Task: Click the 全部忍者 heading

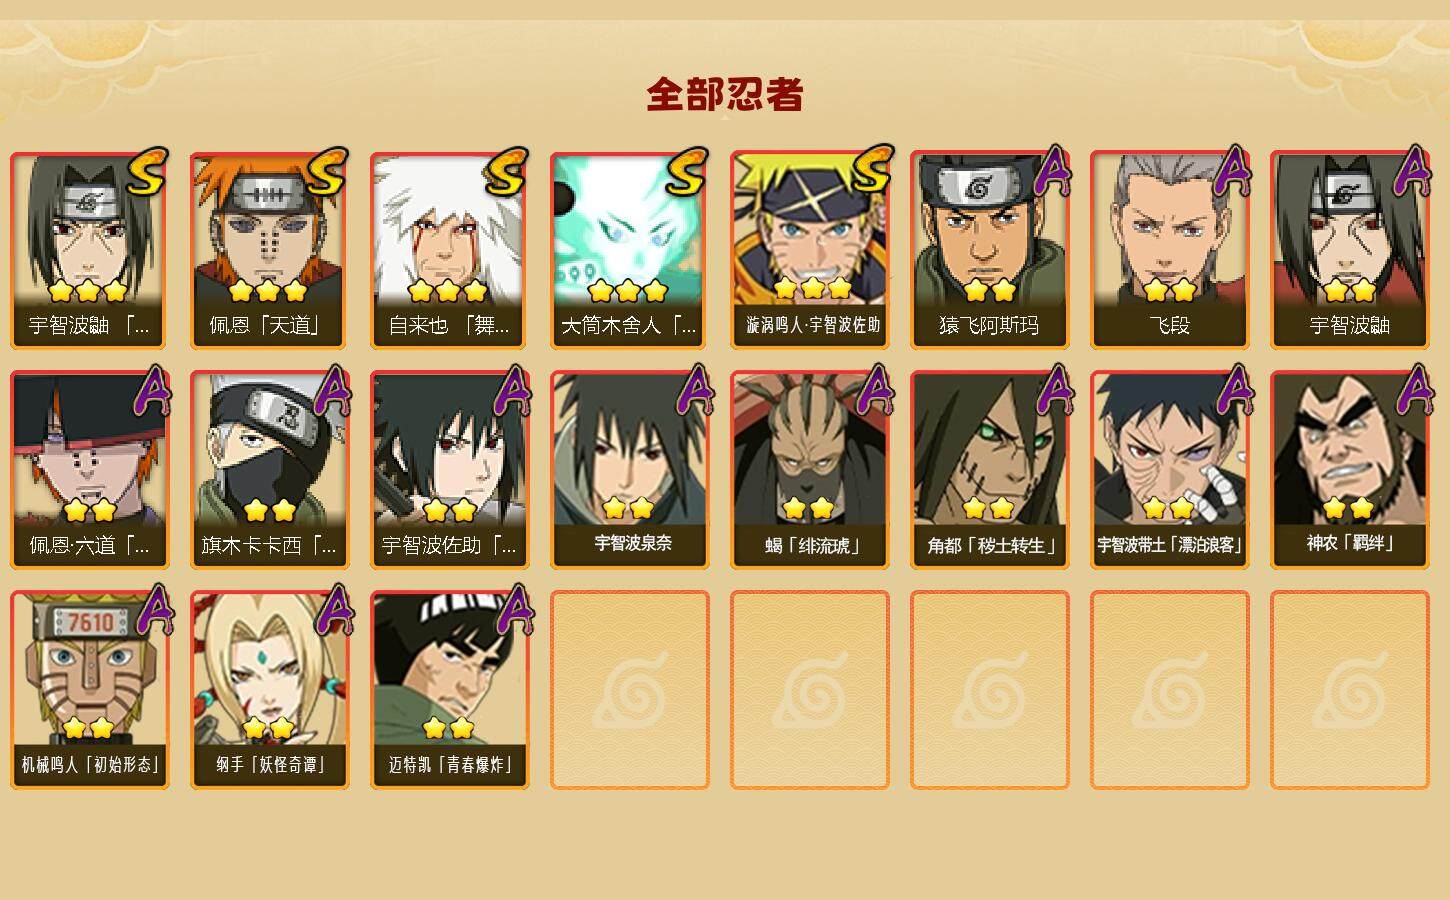Action: click(x=725, y=94)
